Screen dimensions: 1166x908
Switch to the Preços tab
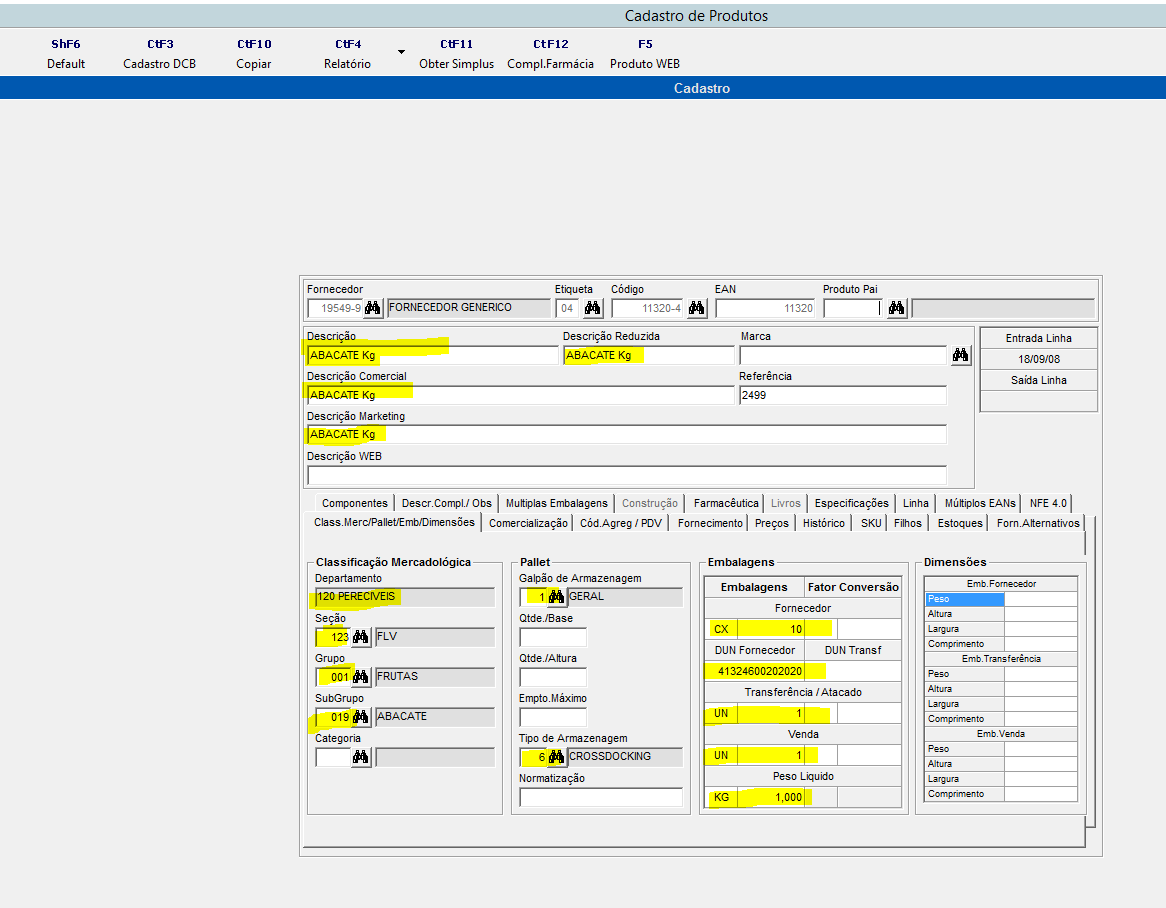coord(771,522)
